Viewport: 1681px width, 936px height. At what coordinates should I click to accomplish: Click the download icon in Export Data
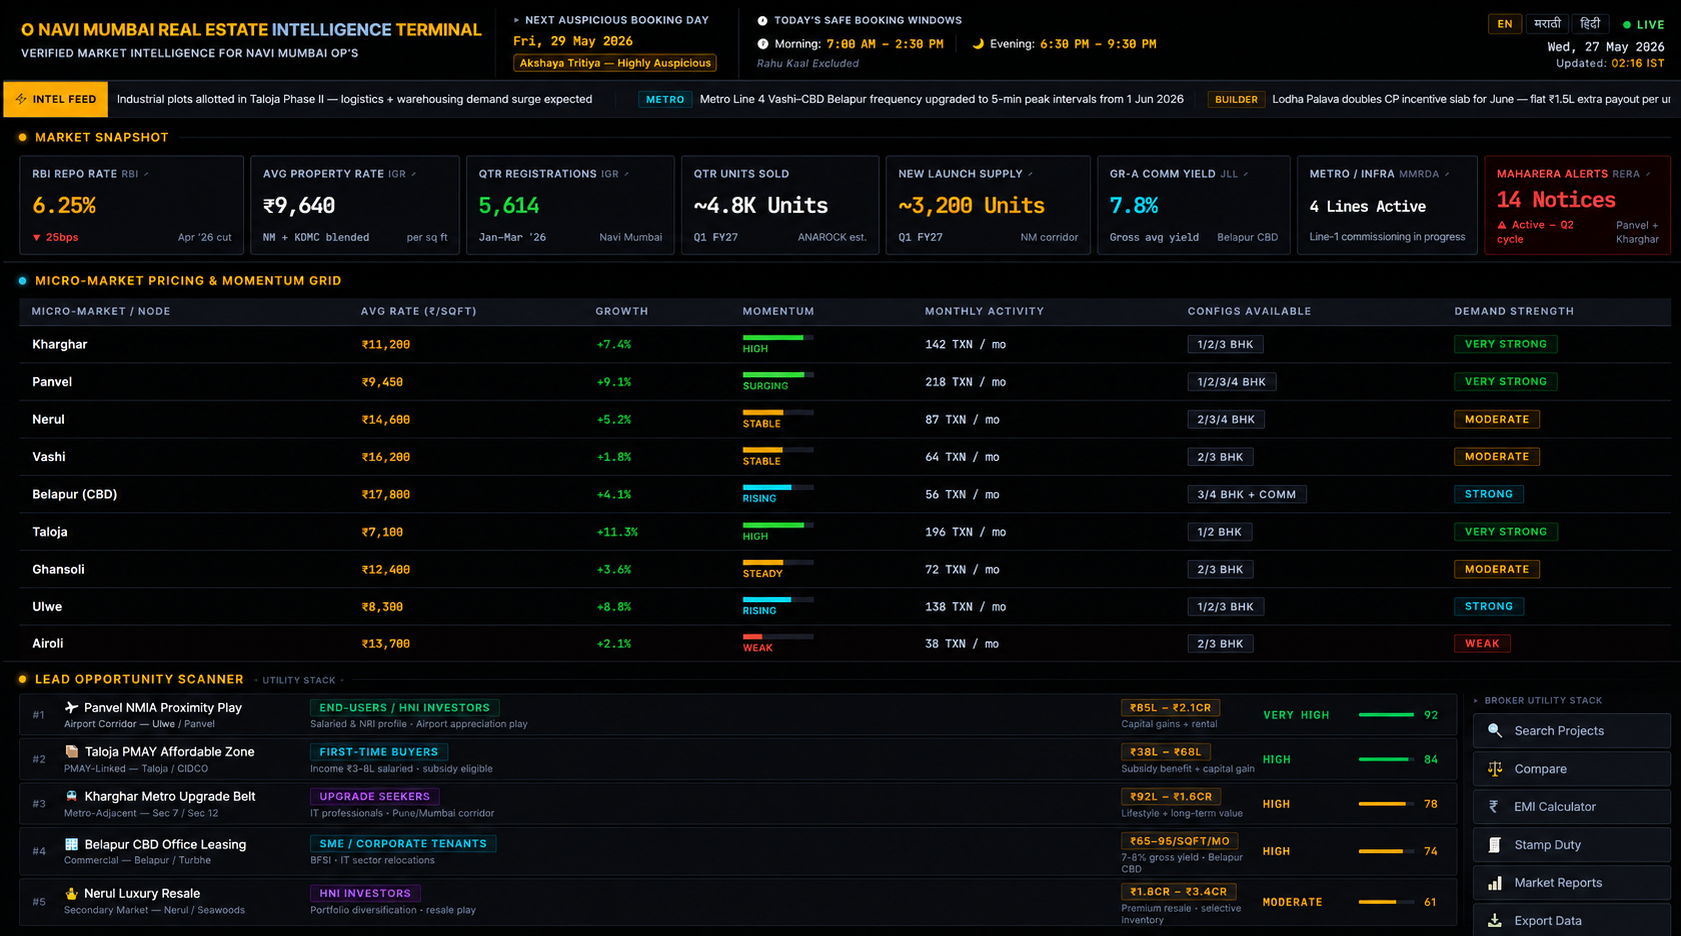(1495, 921)
